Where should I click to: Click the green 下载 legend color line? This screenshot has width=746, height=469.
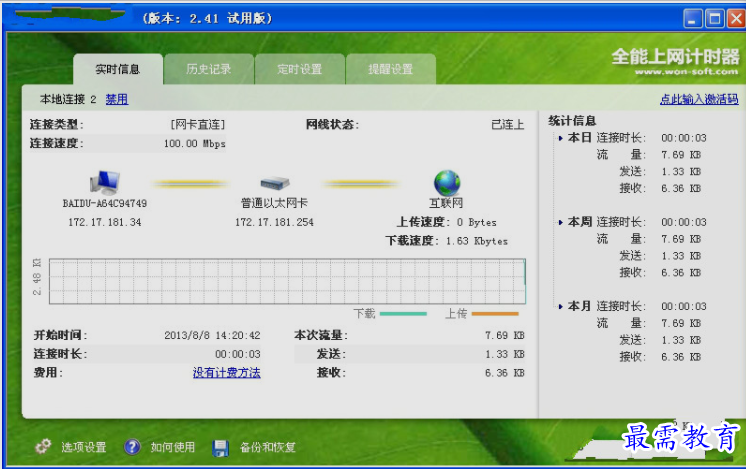(403, 314)
